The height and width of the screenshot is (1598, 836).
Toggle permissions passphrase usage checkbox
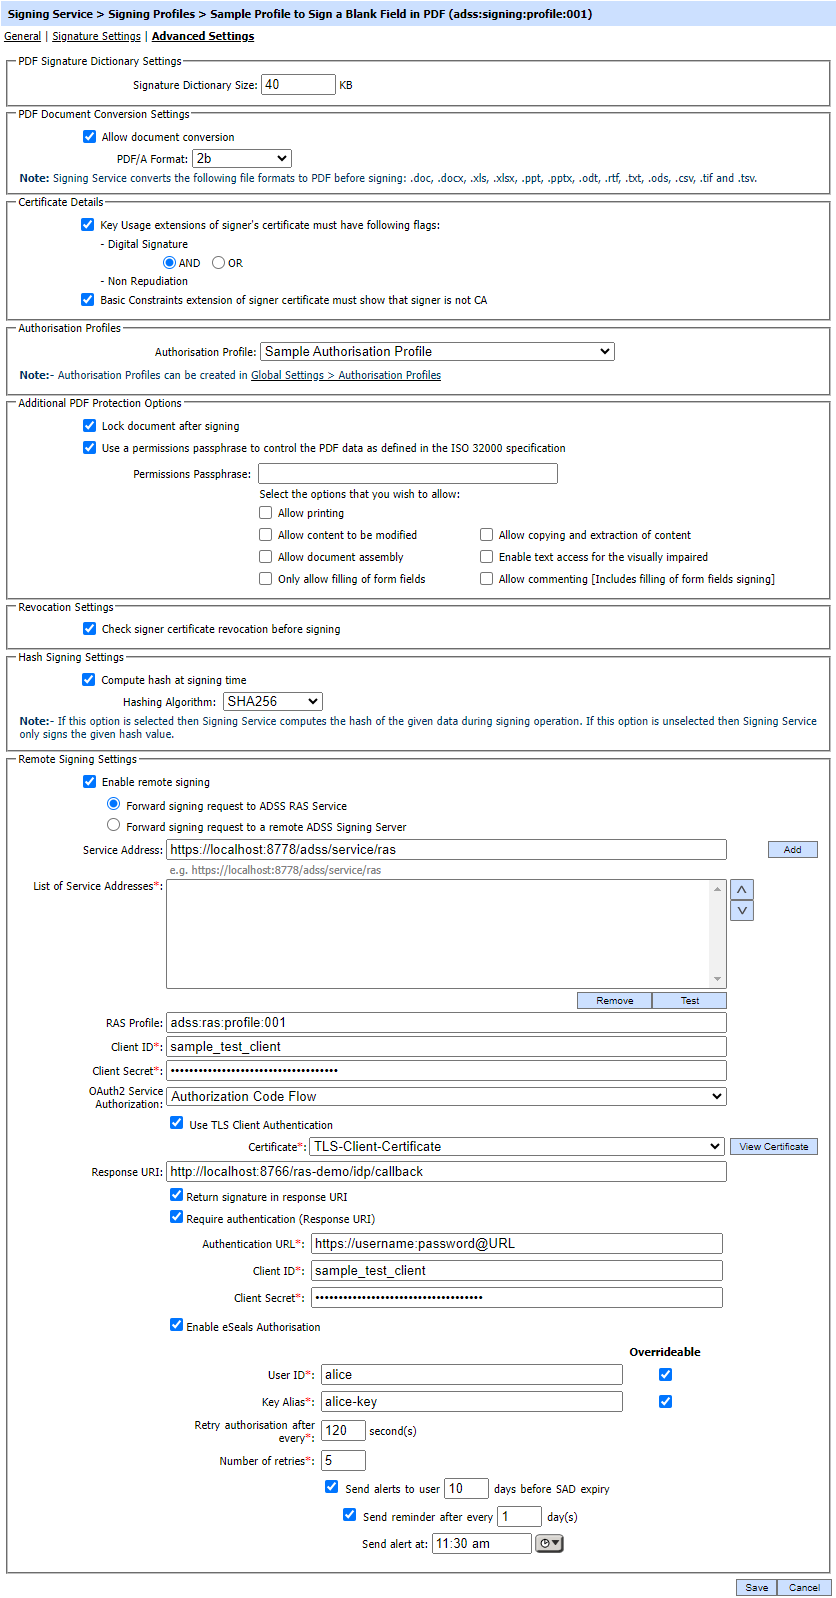click(89, 447)
